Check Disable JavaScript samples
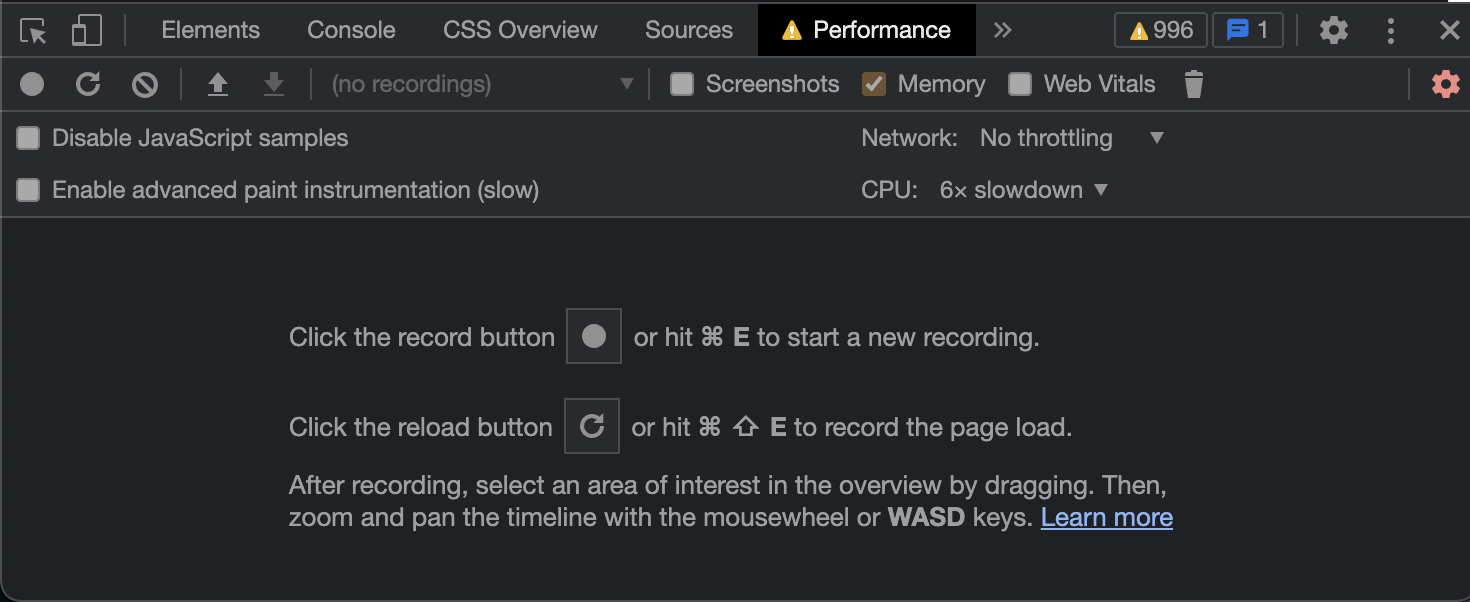1470x602 pixels. (28, 138)
